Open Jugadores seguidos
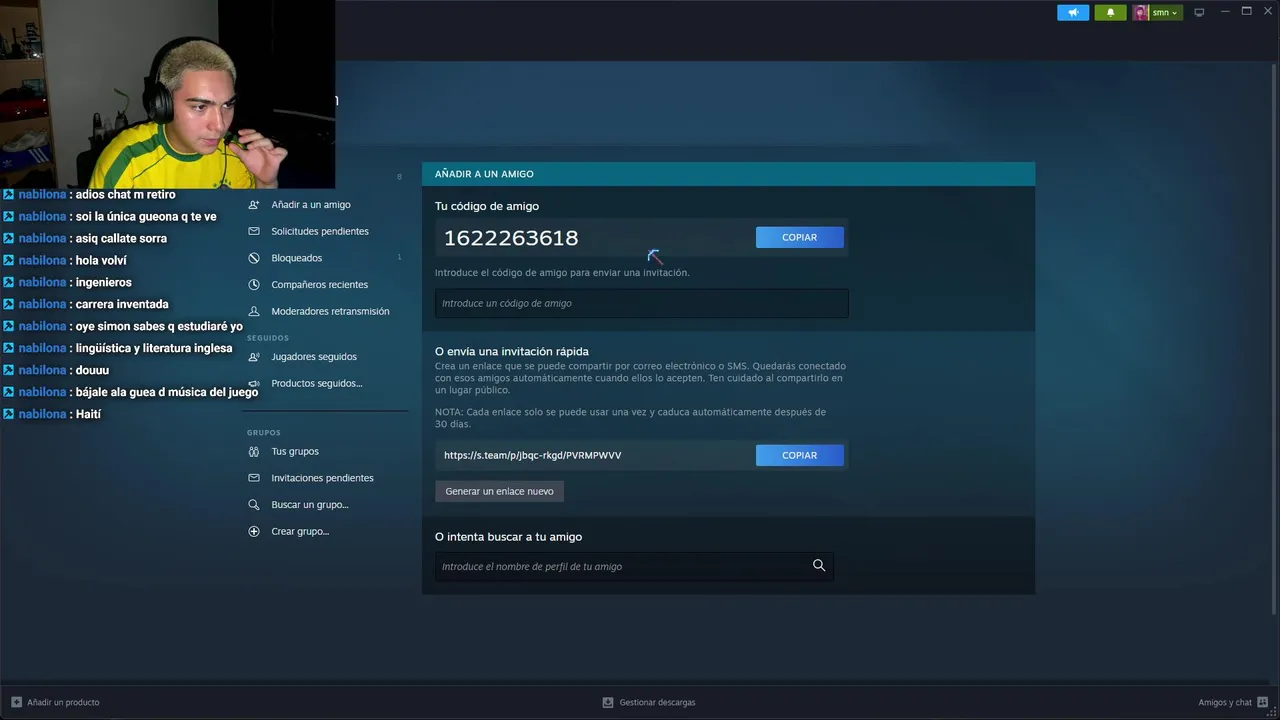The width and height of the screenshot is (1280, 720). [x=314, y=357]
